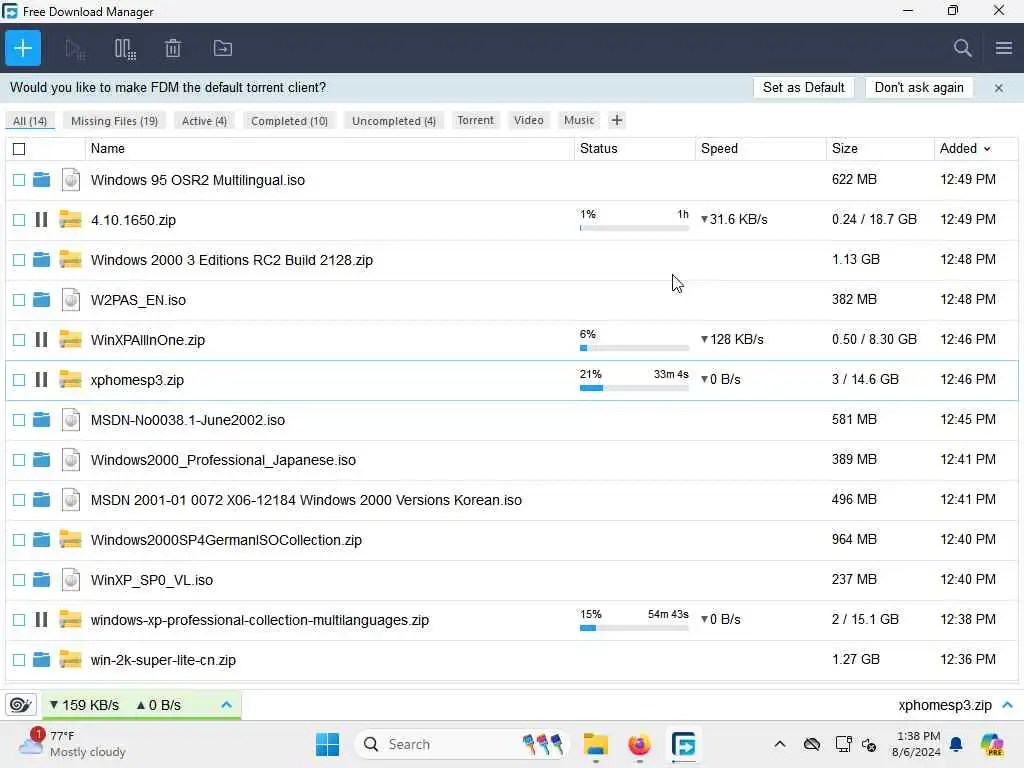Toggle snail speed limit mode icon
Image resolution: width=1024 pixels, height=768 pixels.
pyautogui.click(x=21, y=705)
